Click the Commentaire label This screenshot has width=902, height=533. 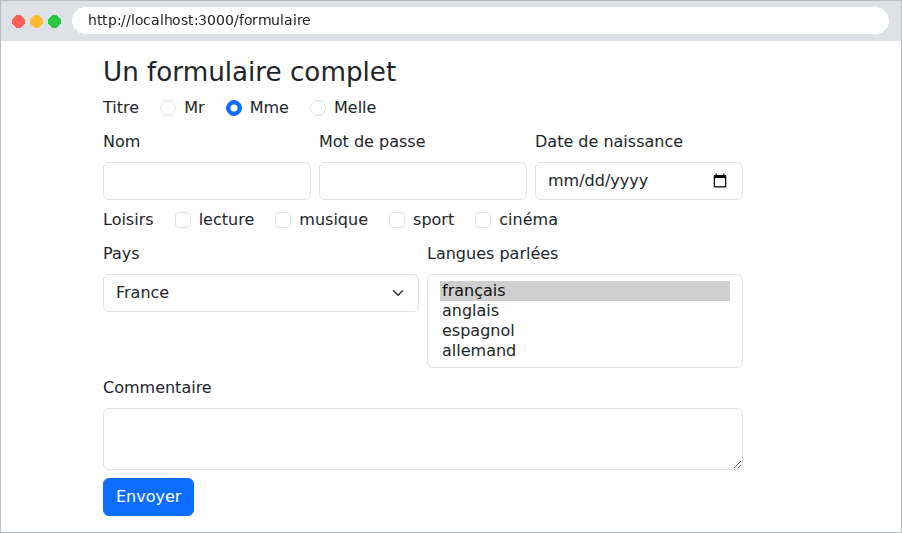click(157, 388)
